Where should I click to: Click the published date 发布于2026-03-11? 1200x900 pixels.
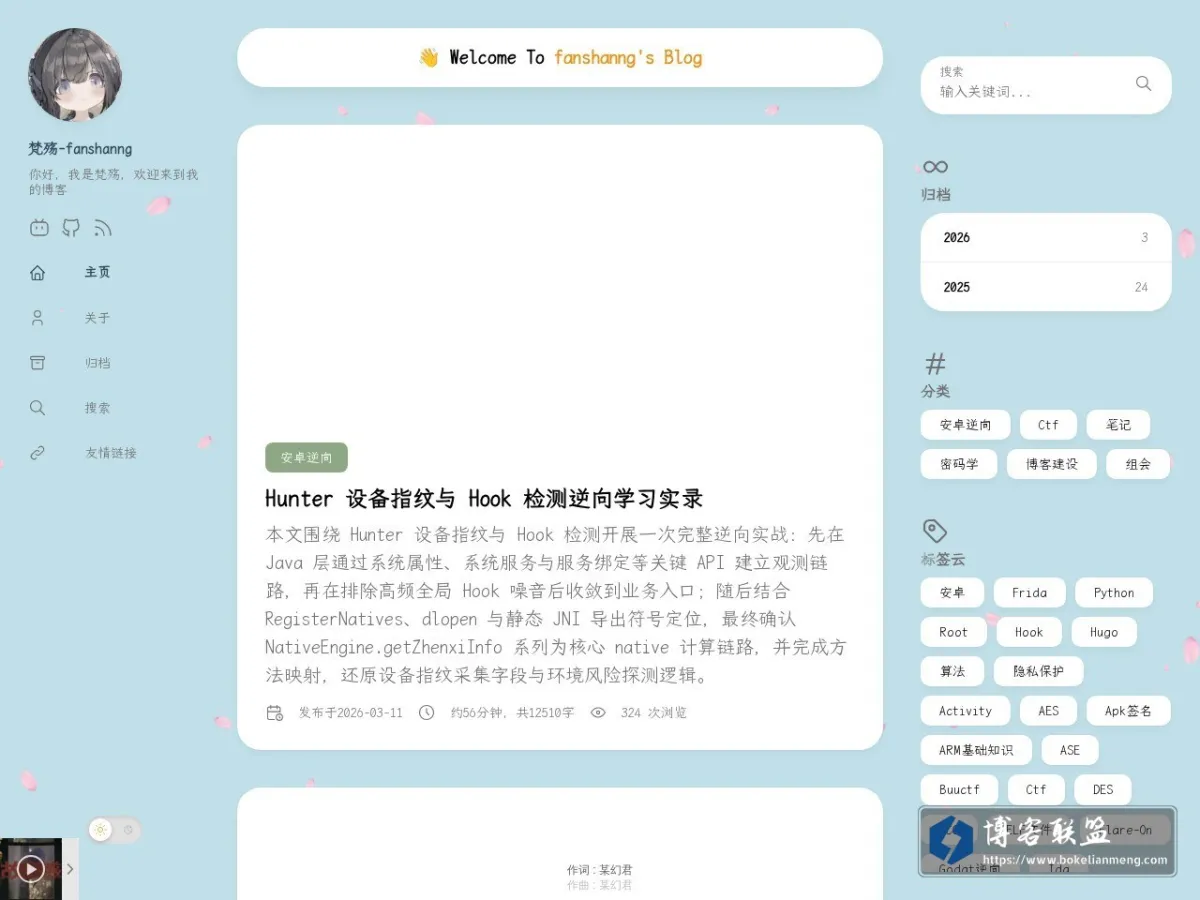[350, 713]
